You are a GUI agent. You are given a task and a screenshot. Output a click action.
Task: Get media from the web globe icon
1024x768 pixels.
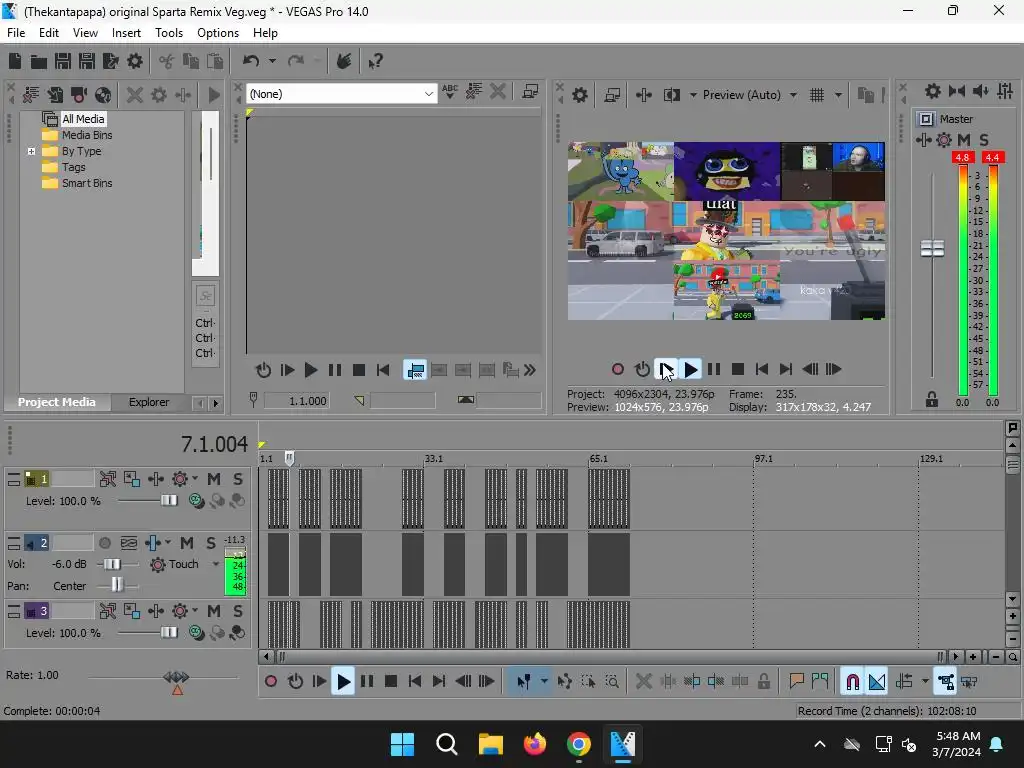click(103, 95)
